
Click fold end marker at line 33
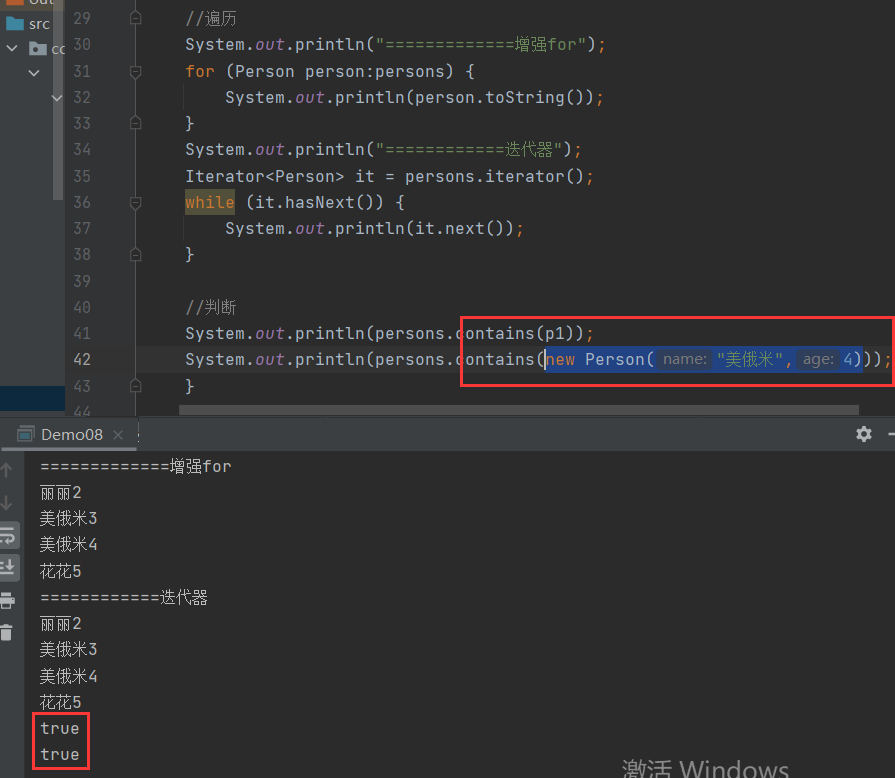pos(135,123)
